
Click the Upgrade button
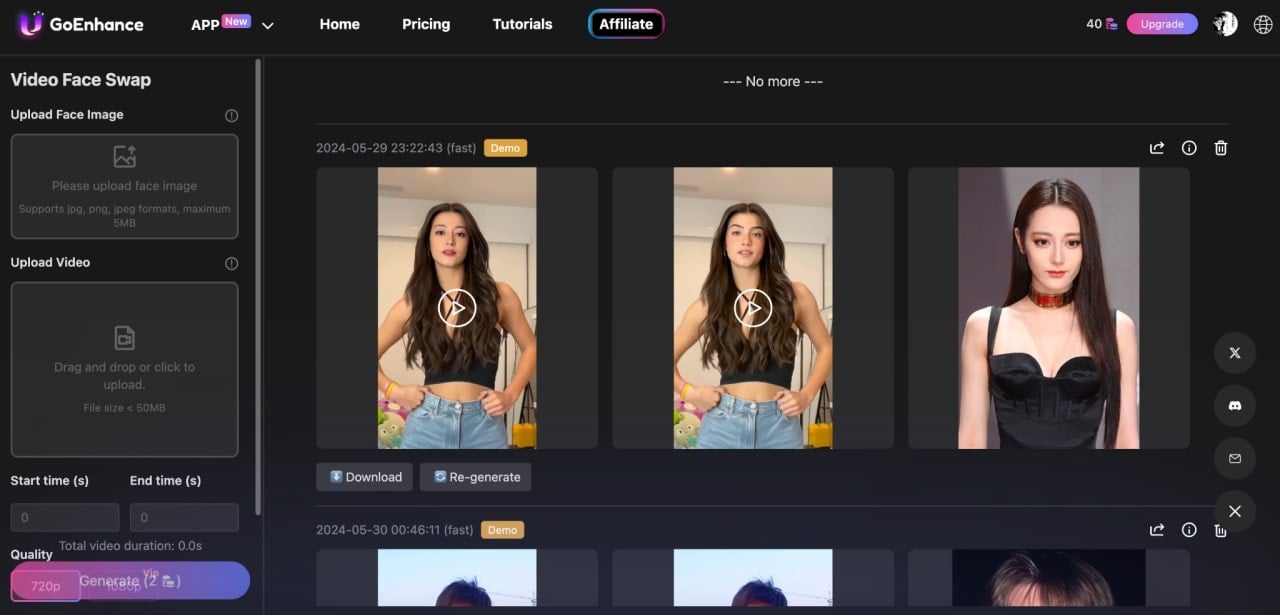(1162, 24)
